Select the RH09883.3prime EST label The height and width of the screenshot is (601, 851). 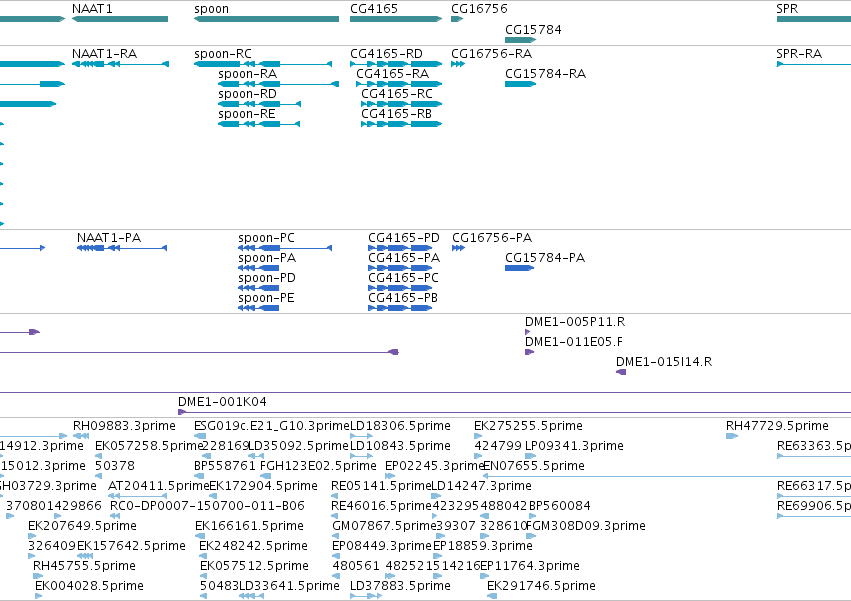tap(124, 426)
